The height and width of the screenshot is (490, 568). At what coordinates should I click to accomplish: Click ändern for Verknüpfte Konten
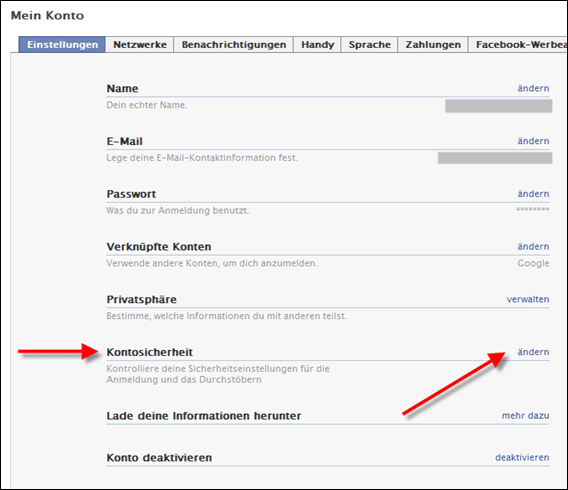pos(533,247)
